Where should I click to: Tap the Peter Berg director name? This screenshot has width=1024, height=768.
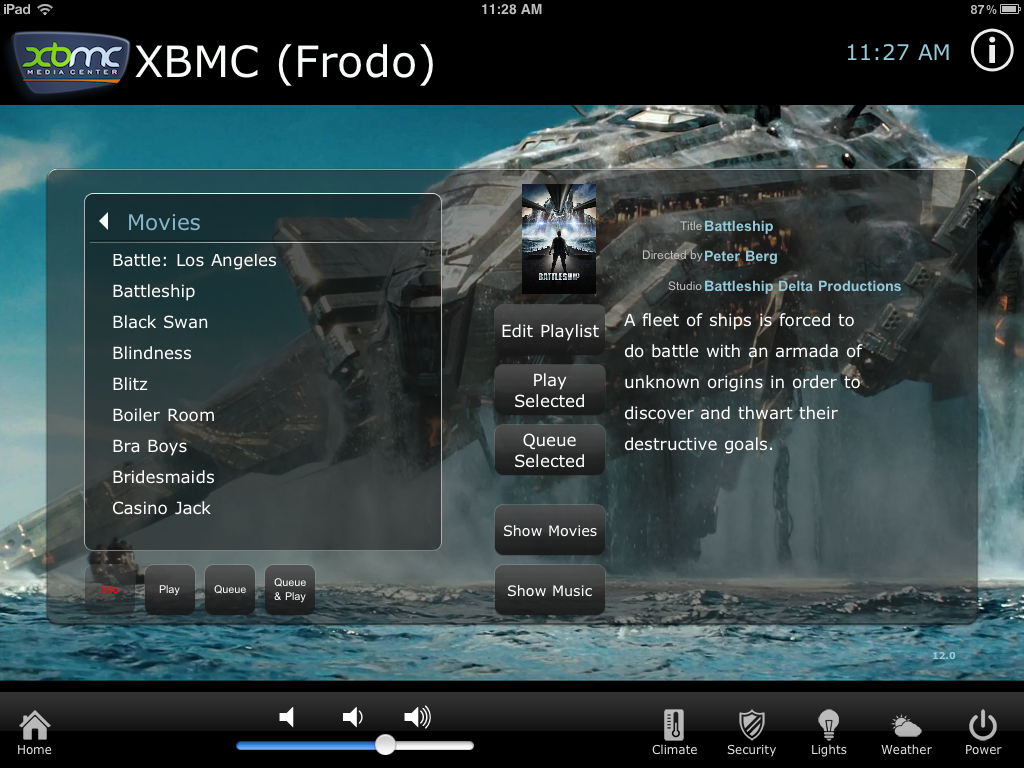pos(741,256)
